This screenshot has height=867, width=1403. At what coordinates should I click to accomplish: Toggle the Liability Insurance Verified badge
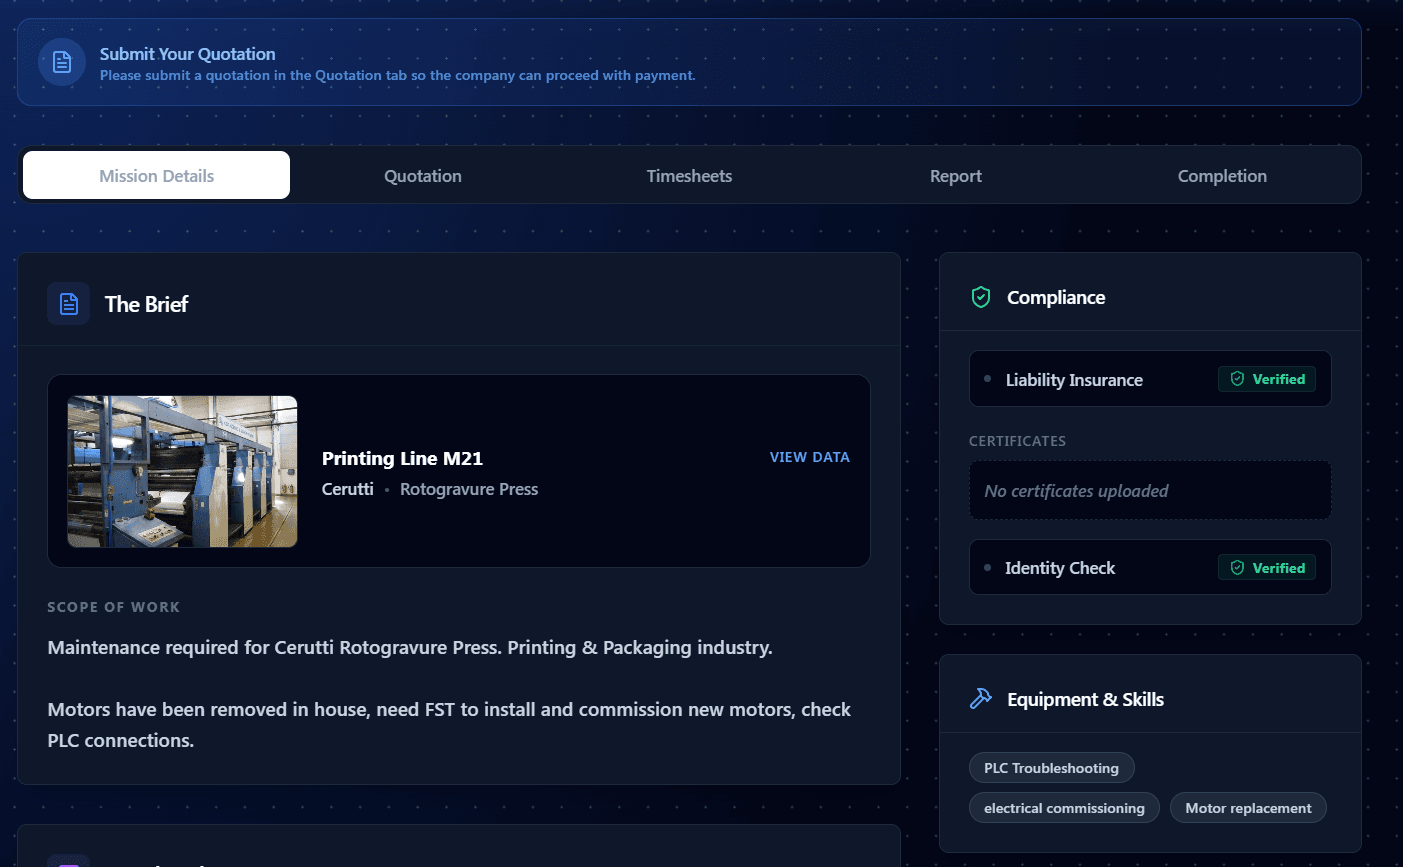[1268, 379]
